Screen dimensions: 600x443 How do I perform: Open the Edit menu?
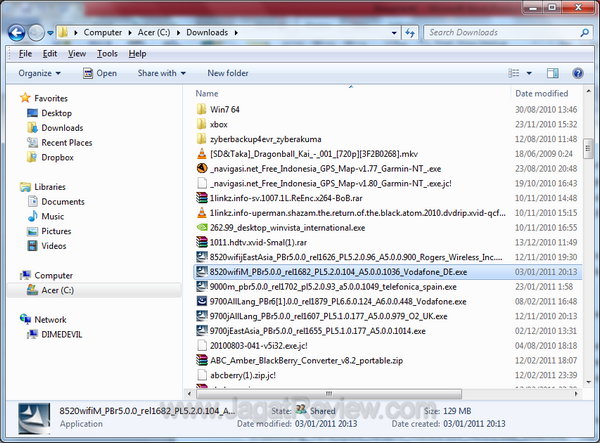coord(50,54)
